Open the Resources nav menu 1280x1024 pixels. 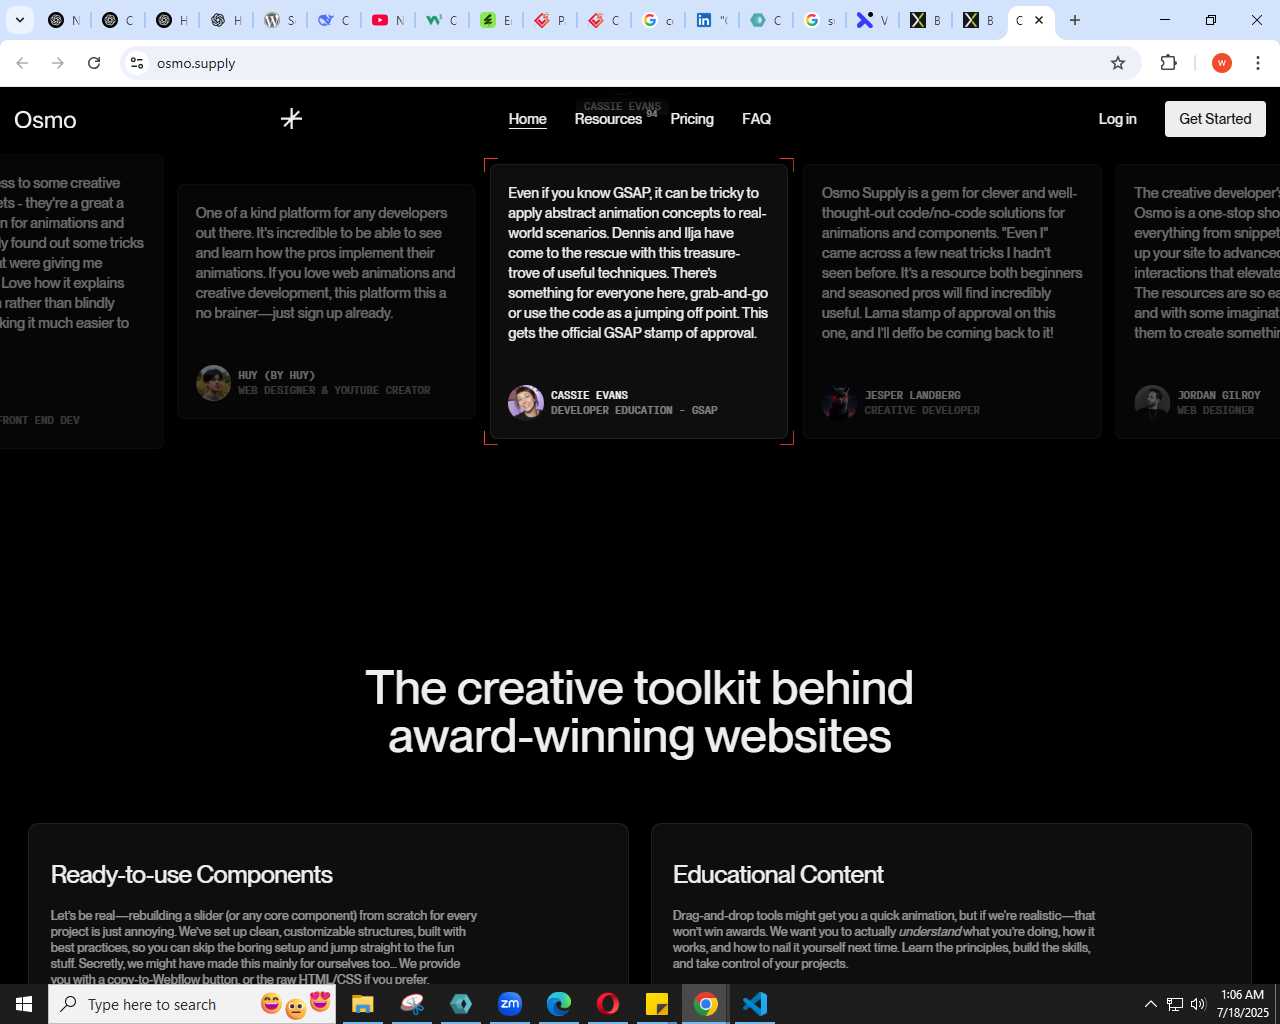[608, 119]
